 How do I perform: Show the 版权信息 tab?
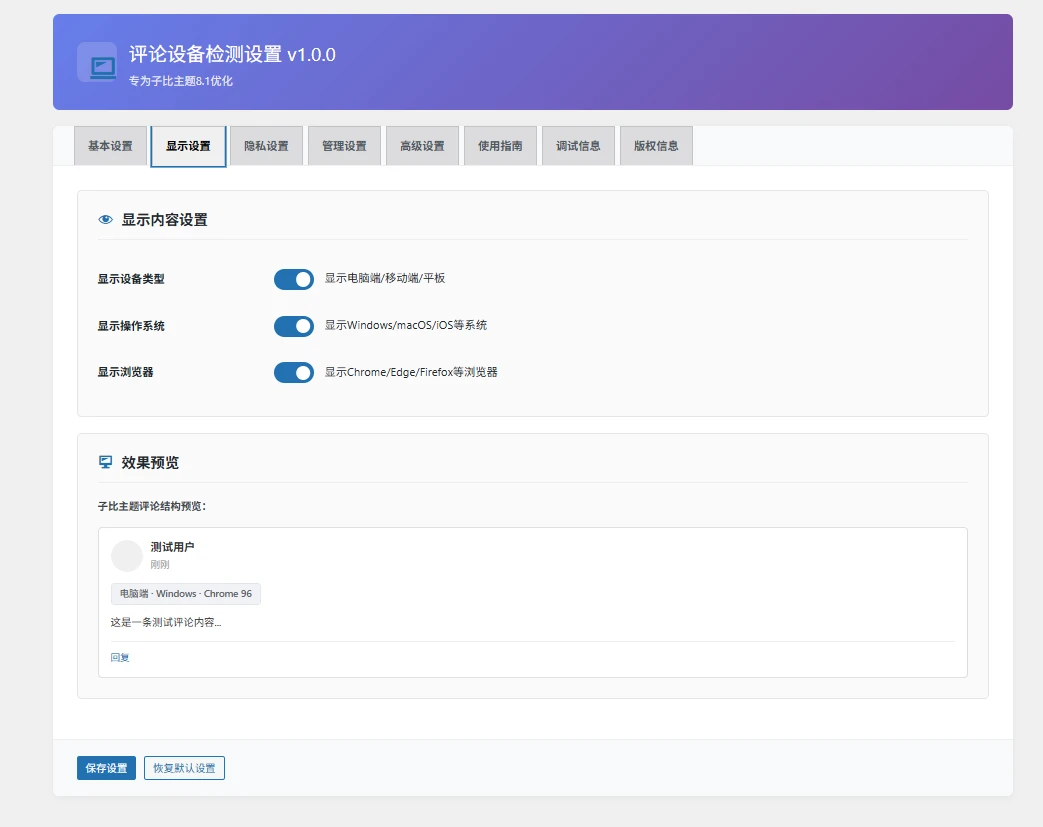click(x=656, y=146)
